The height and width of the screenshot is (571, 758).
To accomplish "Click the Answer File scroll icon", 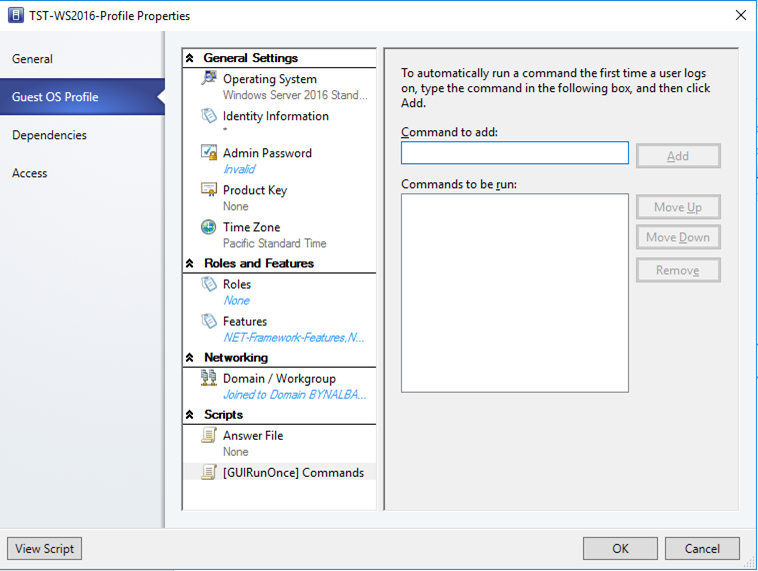I will point(209,435).
